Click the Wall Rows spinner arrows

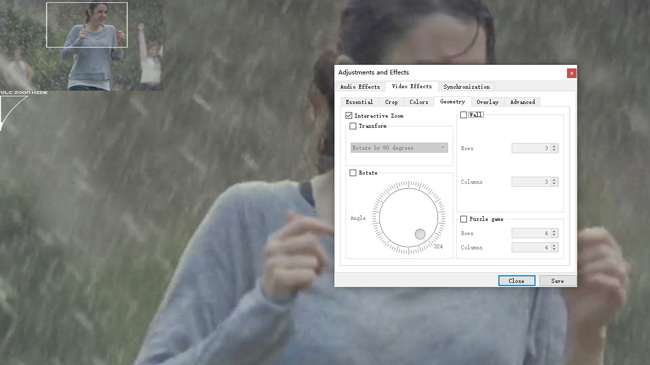click(x=554, y=148)
